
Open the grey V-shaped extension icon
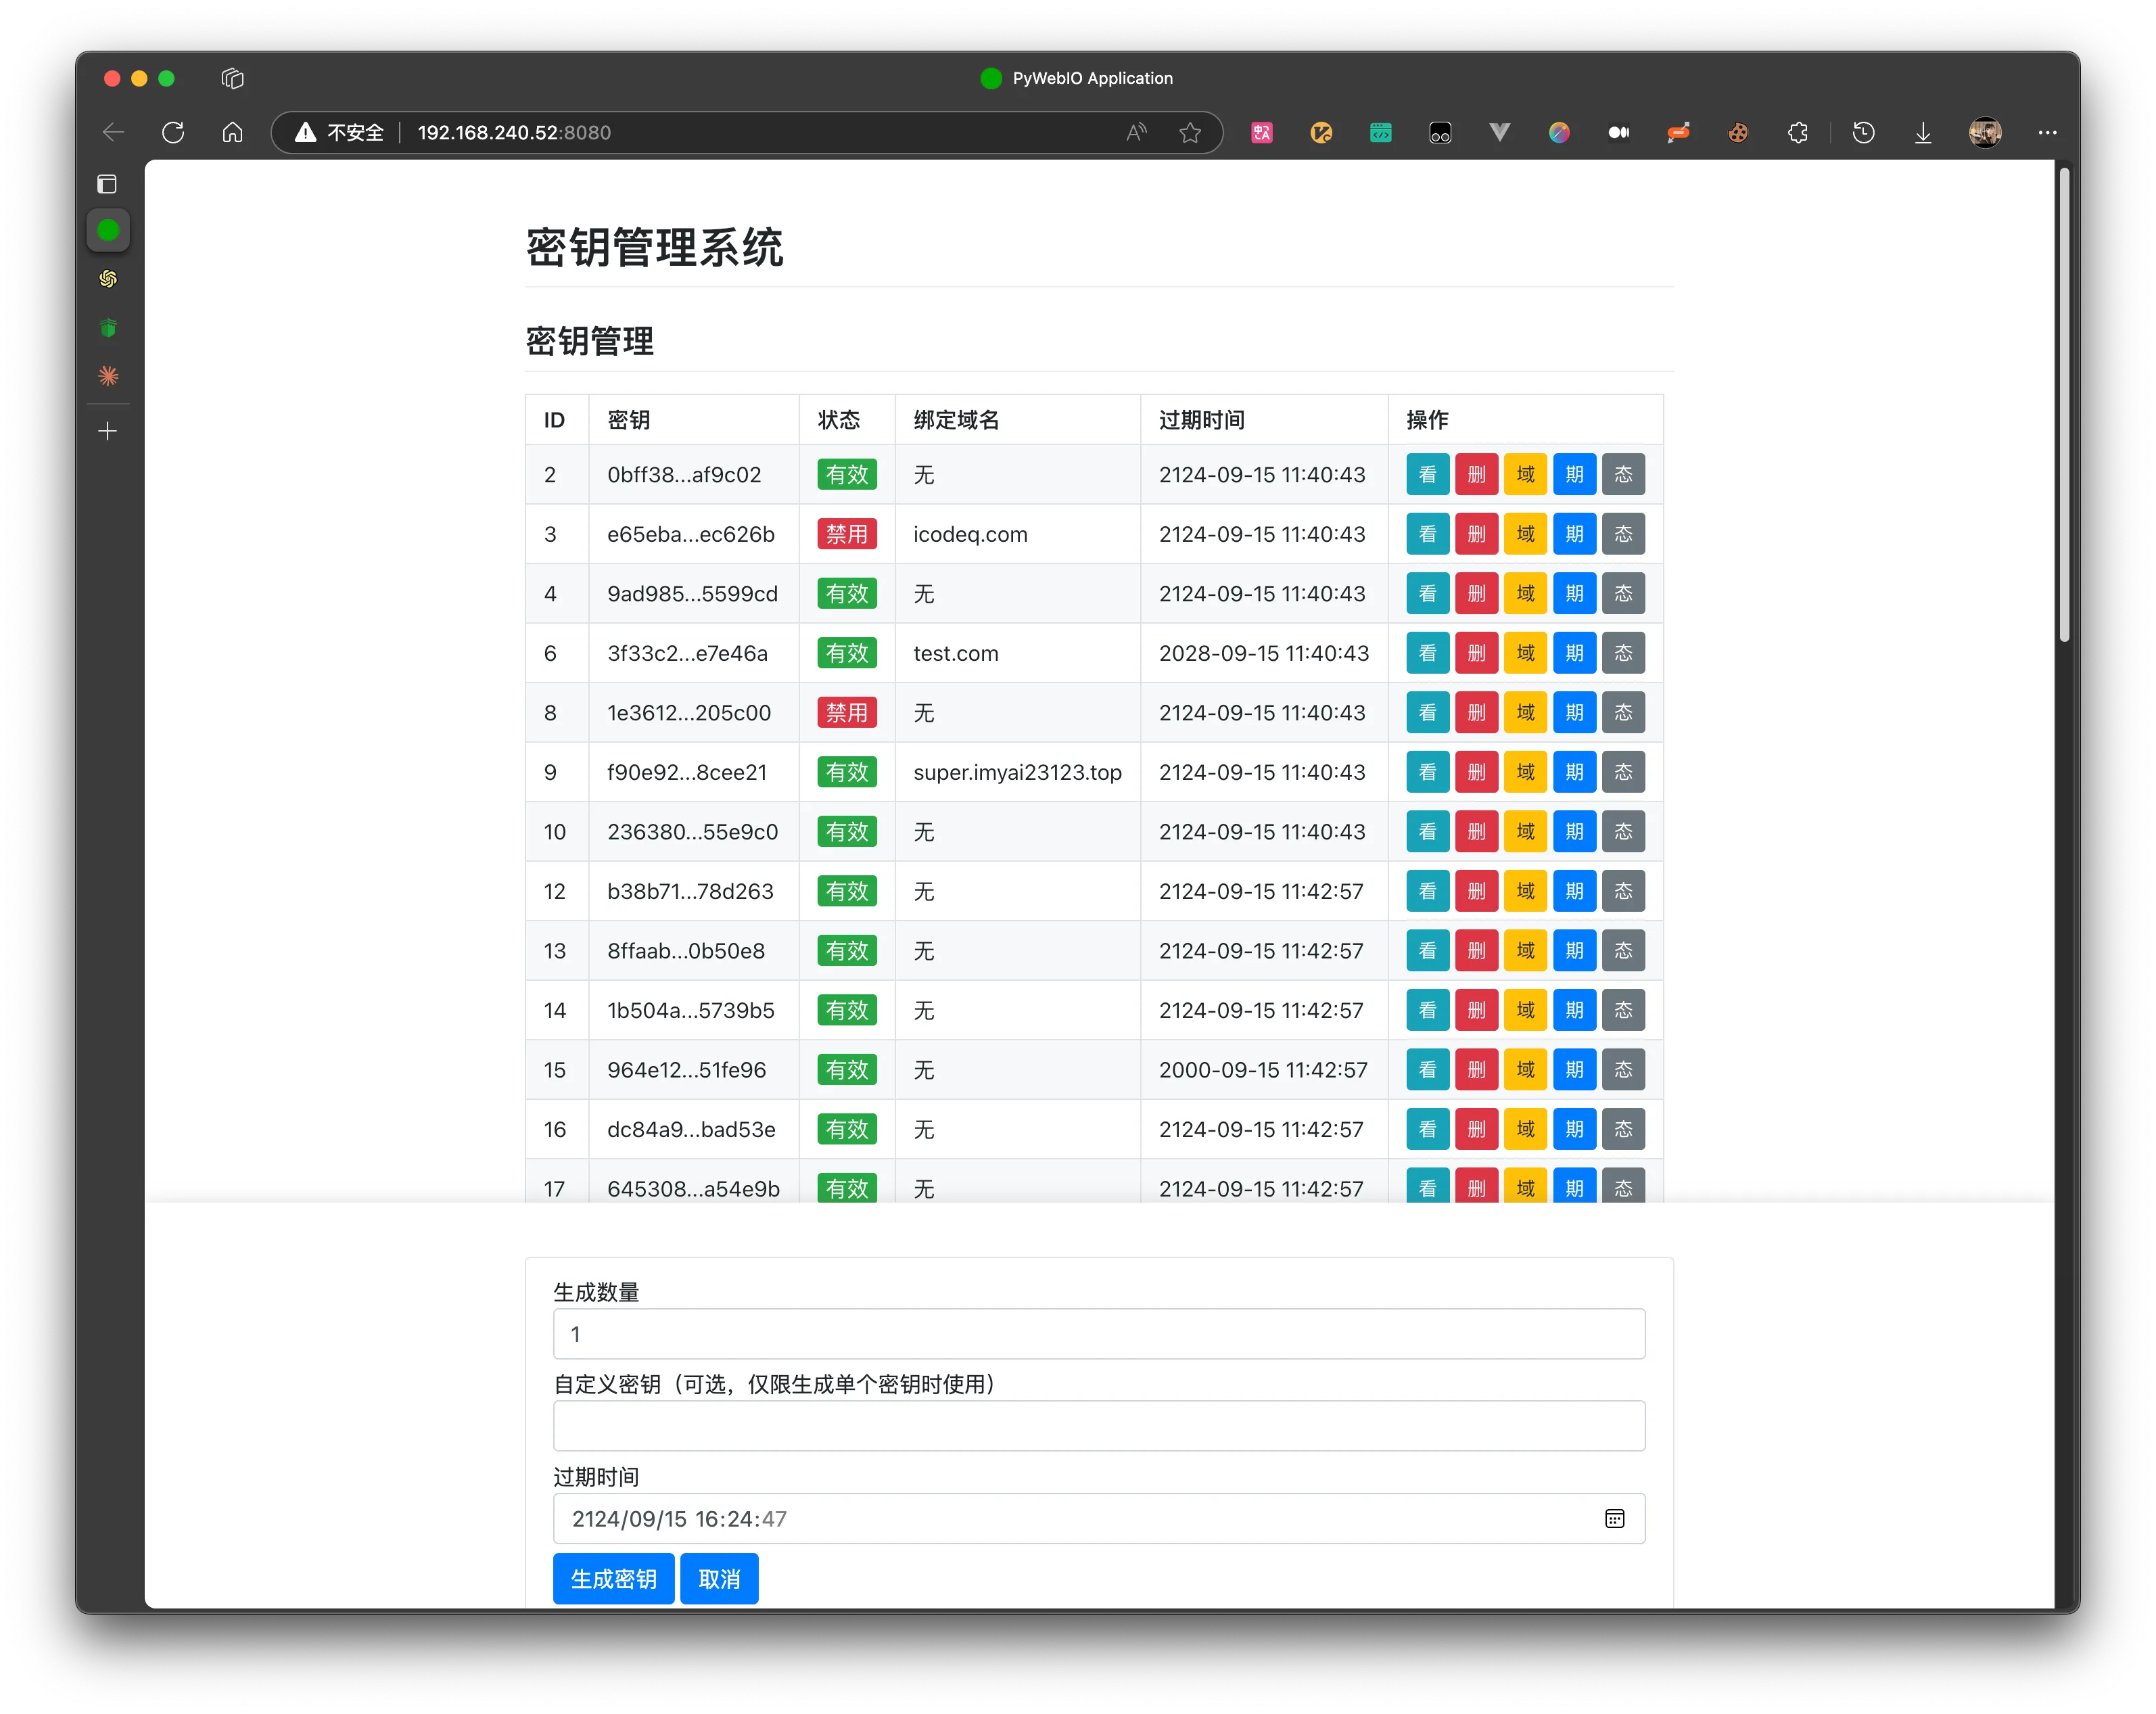tap(1499, 132)
